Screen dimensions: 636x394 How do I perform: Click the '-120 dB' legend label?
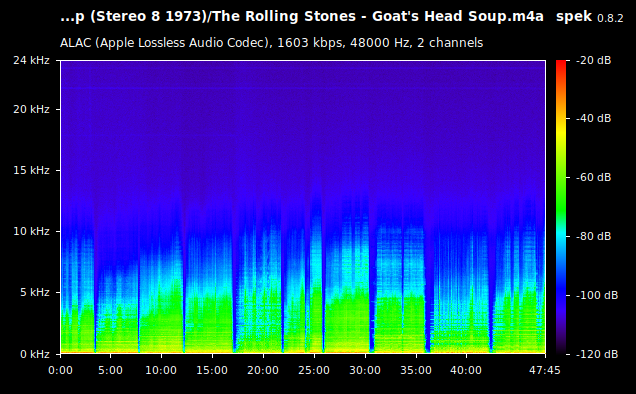597,354
